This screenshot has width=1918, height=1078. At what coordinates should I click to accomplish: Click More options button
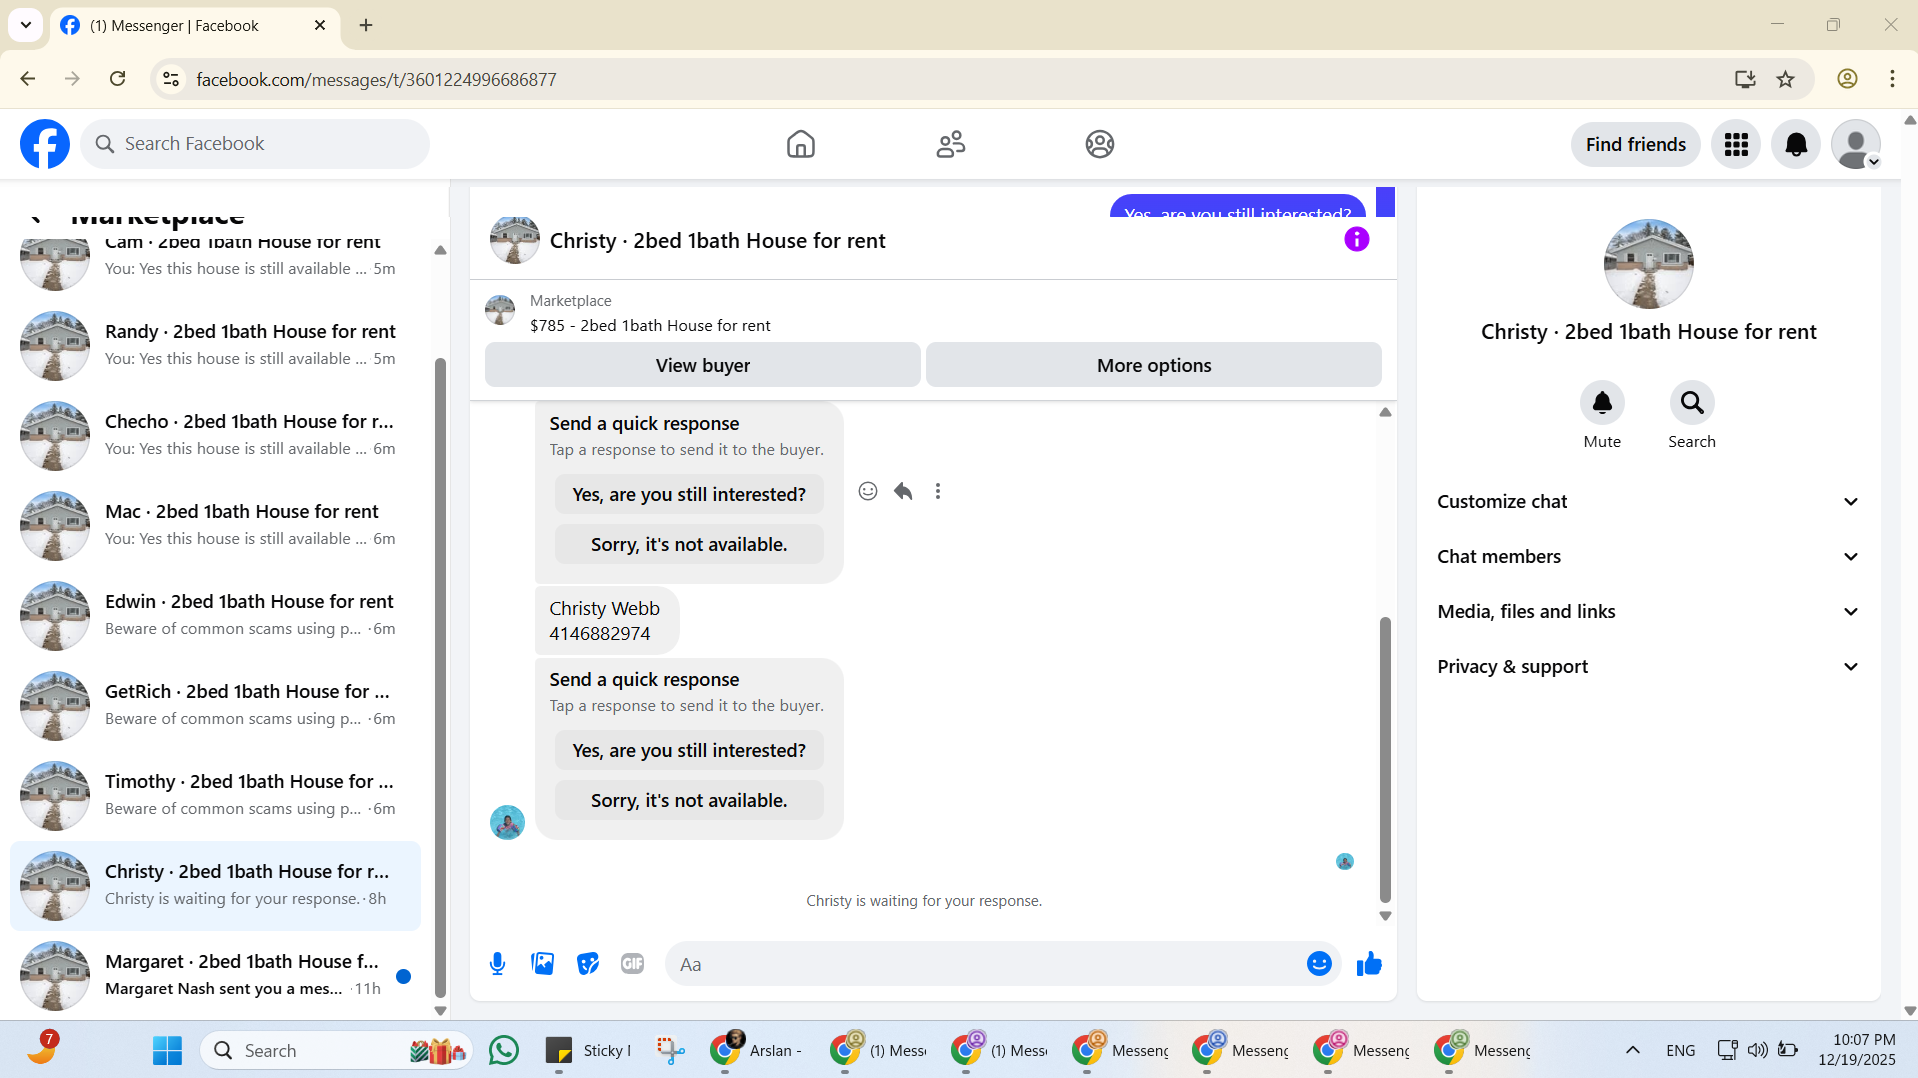click(x=1154, y=365)
